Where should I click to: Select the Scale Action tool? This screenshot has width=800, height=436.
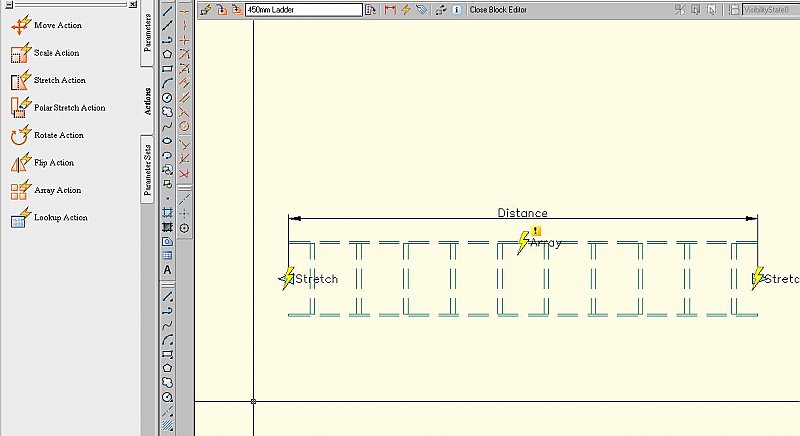45,53
